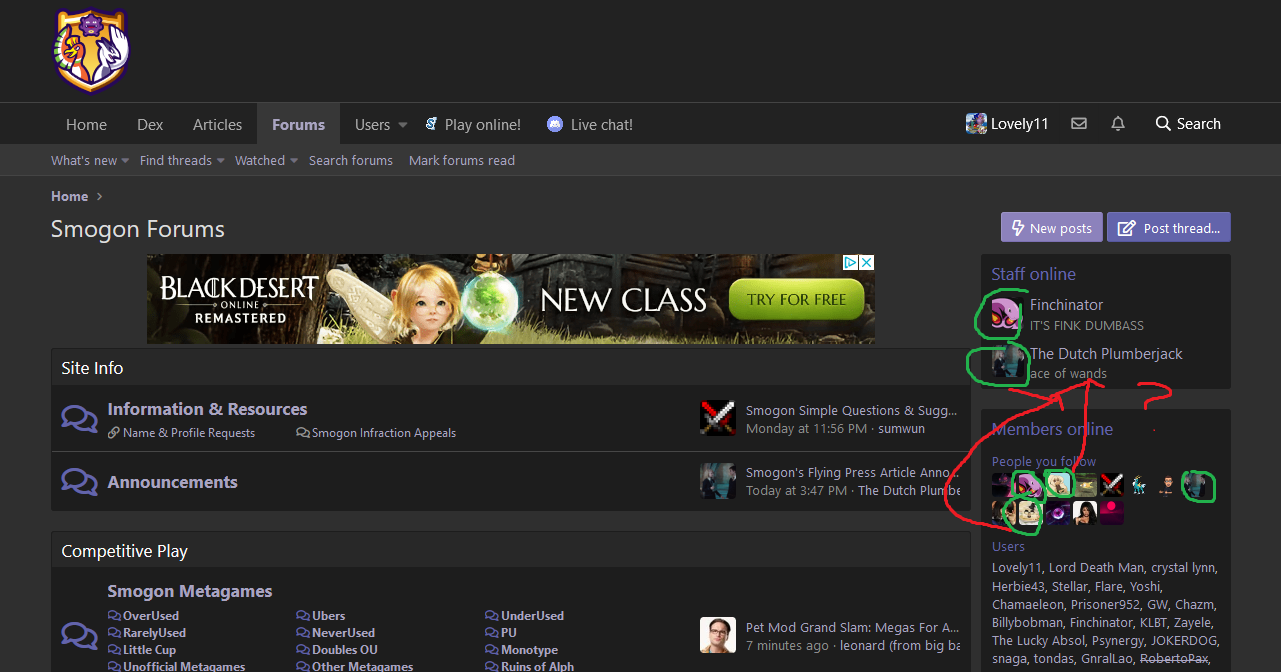Open the Announcements forum title
The width and height of the screenshot is (1281, 672).
[172, 482]
